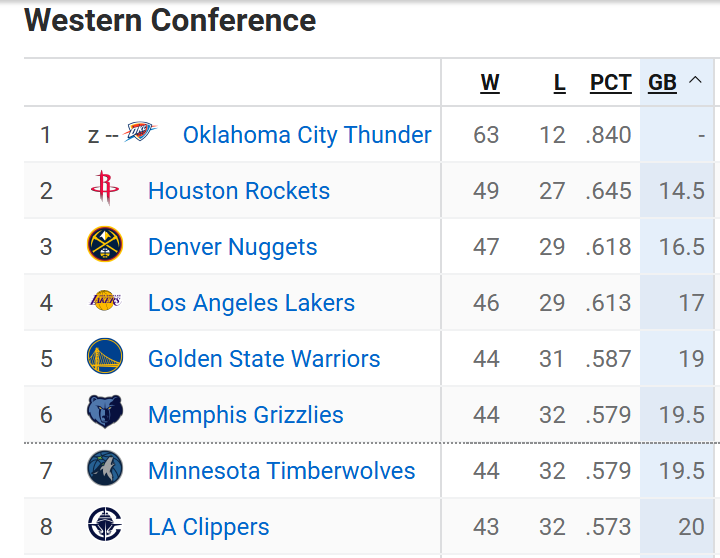Image resolution: width=720 pixels, height=558 pixels.
Task: Click the Golden State Warriors logo
Action: 105,356
